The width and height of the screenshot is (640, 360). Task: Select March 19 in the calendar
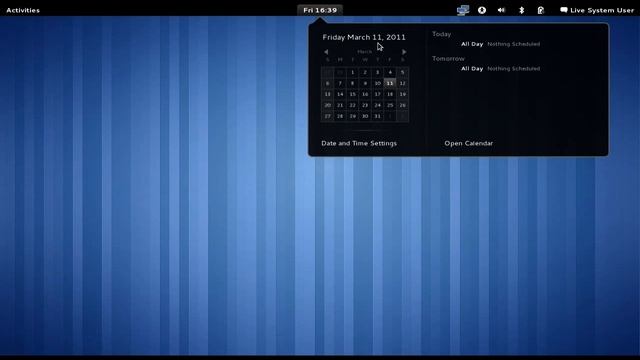[x=402, y=94]
